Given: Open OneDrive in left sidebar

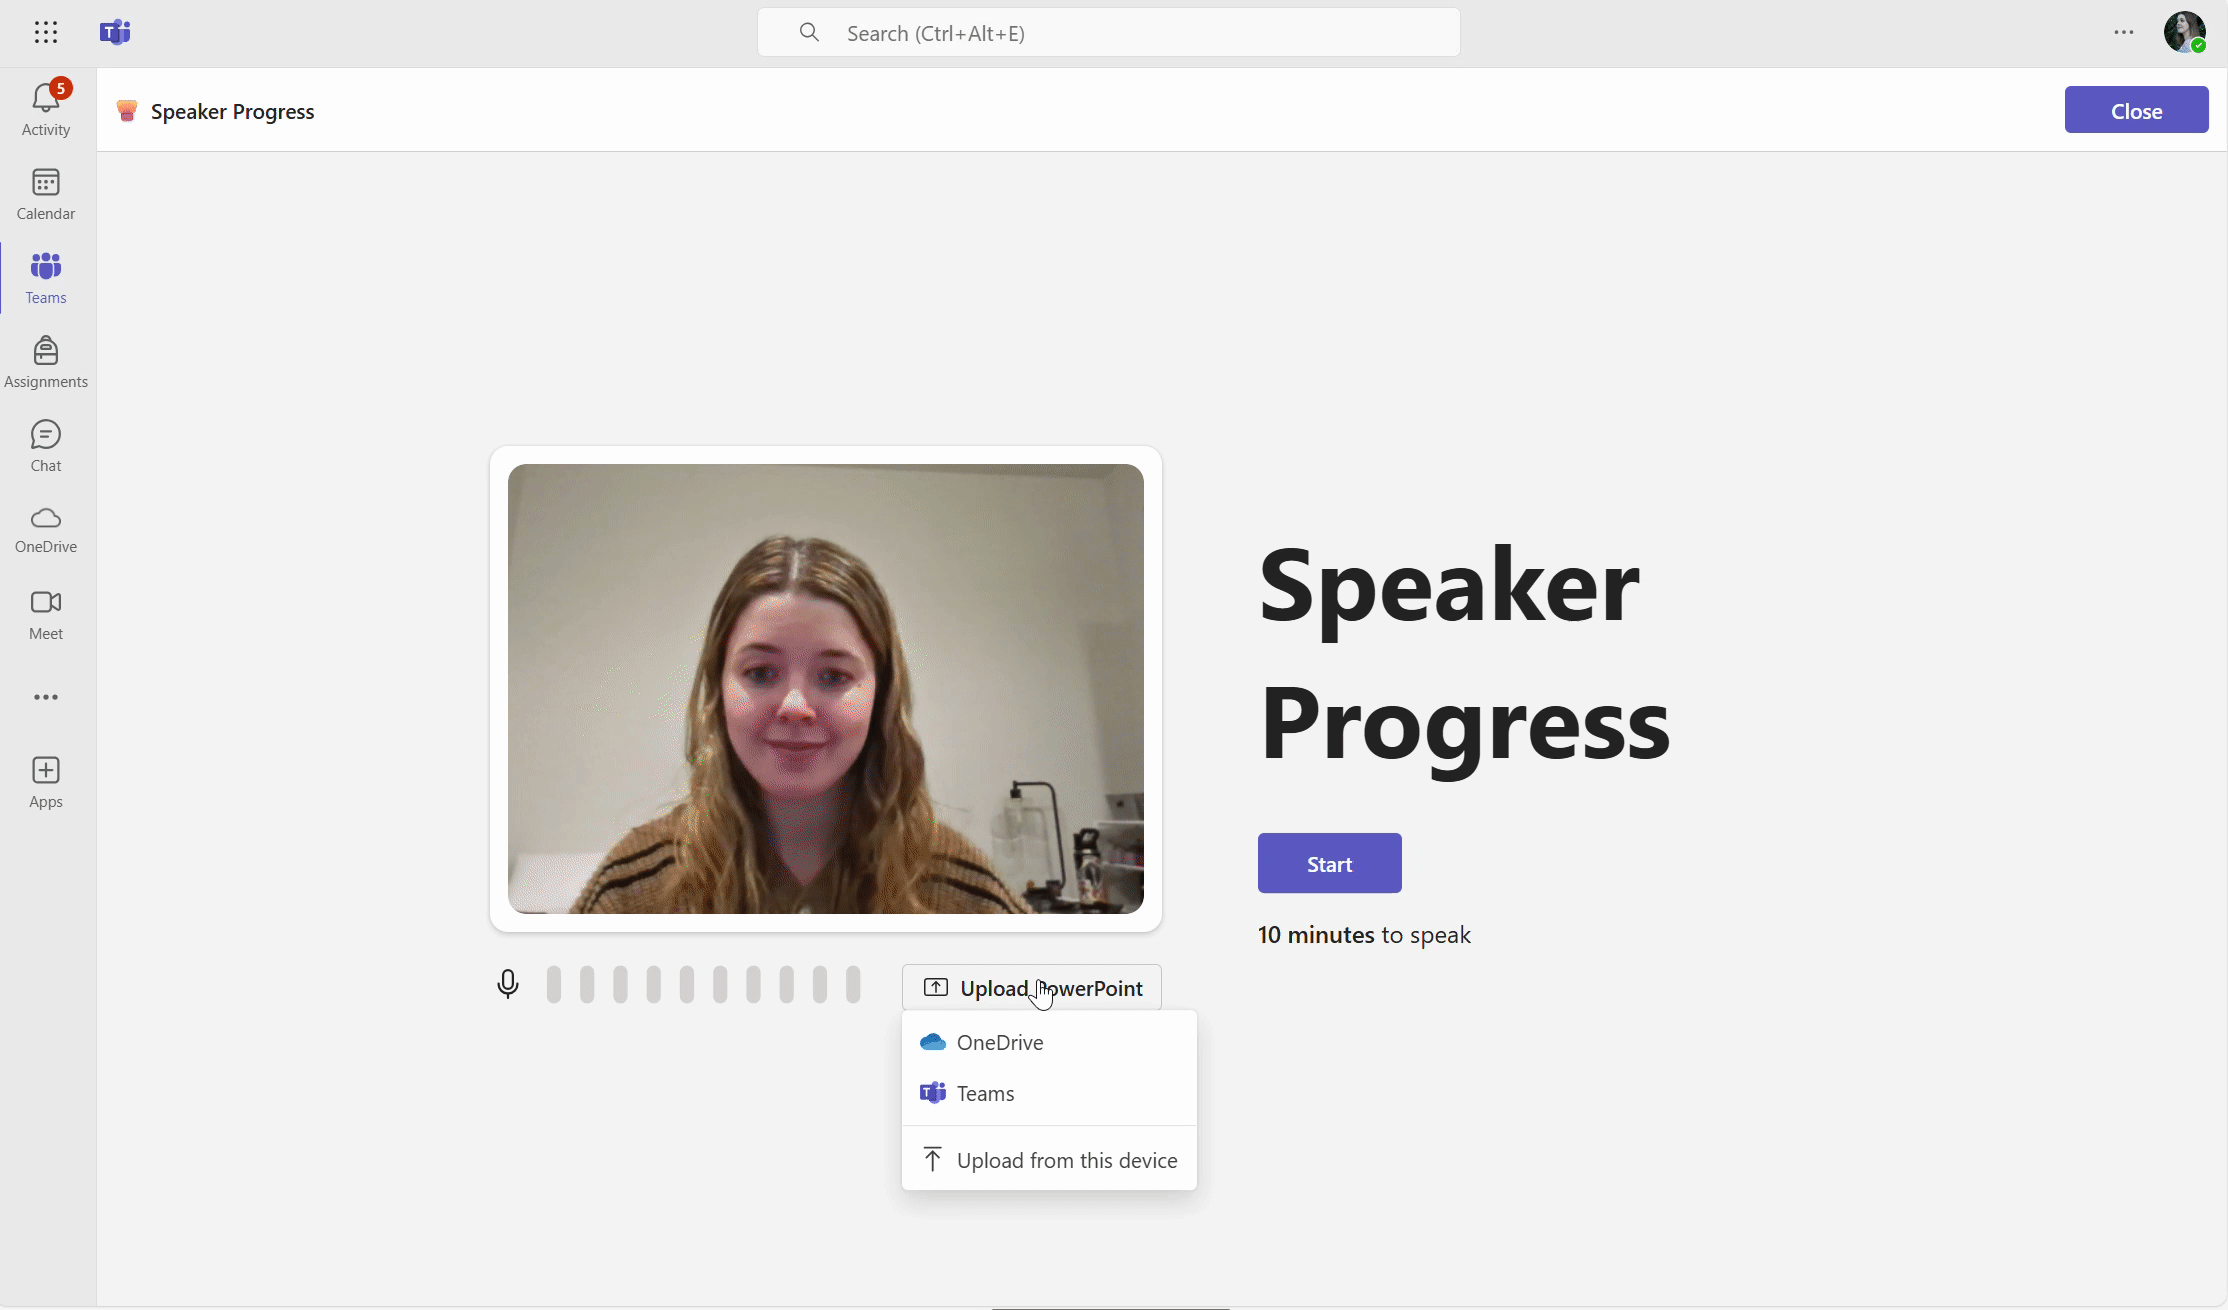Looking at the screenshot, I should click(x=46, y=529).
